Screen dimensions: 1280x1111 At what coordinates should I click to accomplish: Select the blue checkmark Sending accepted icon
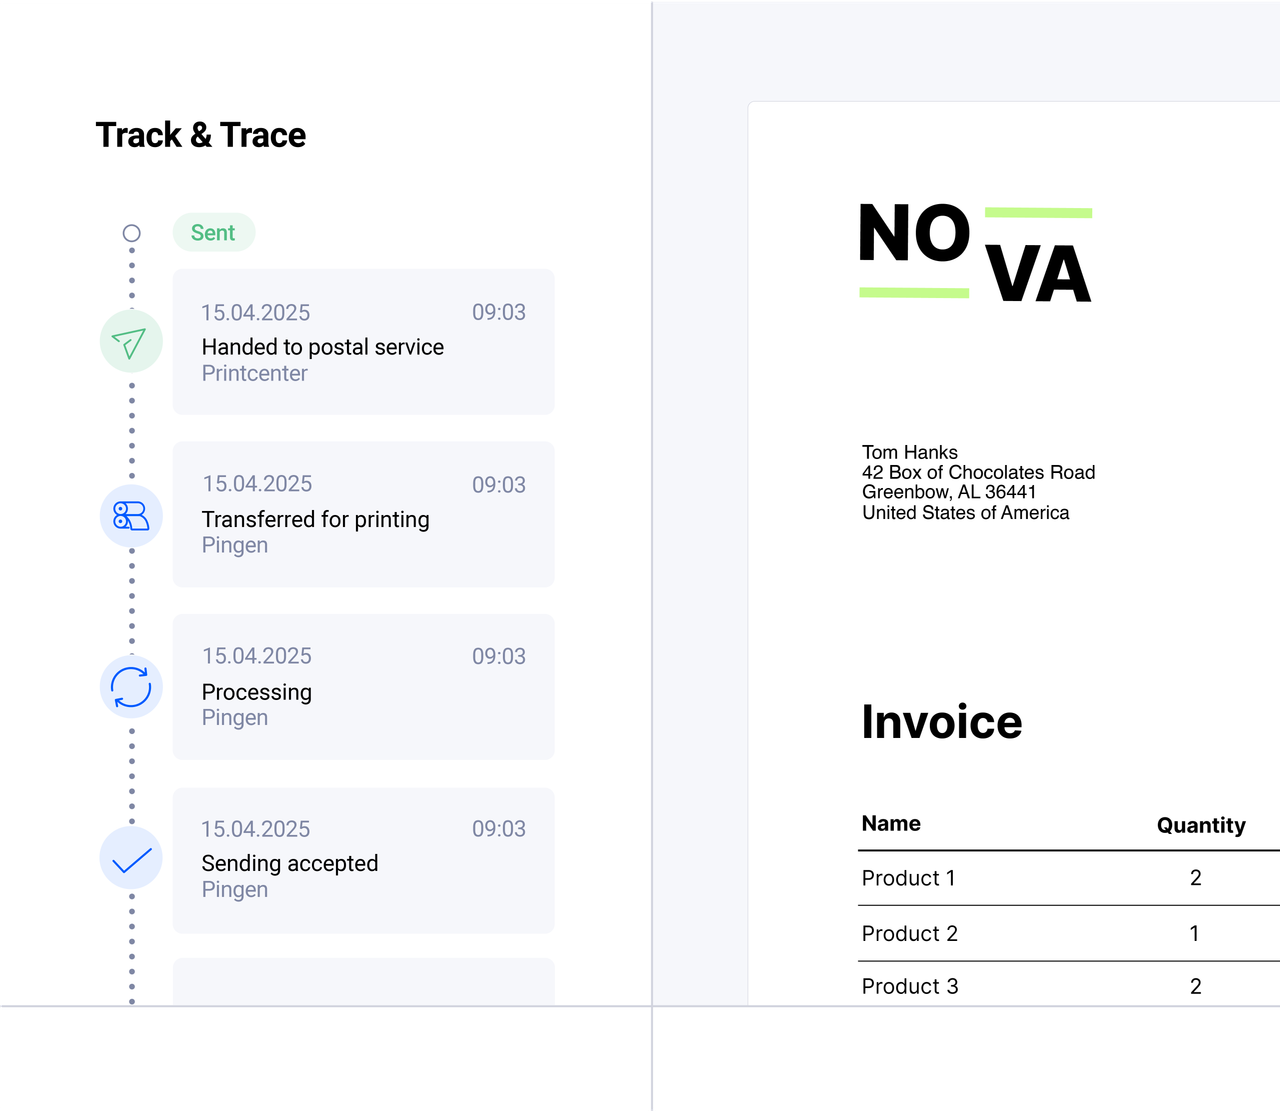pyautogui.click(x=130, y=858)
